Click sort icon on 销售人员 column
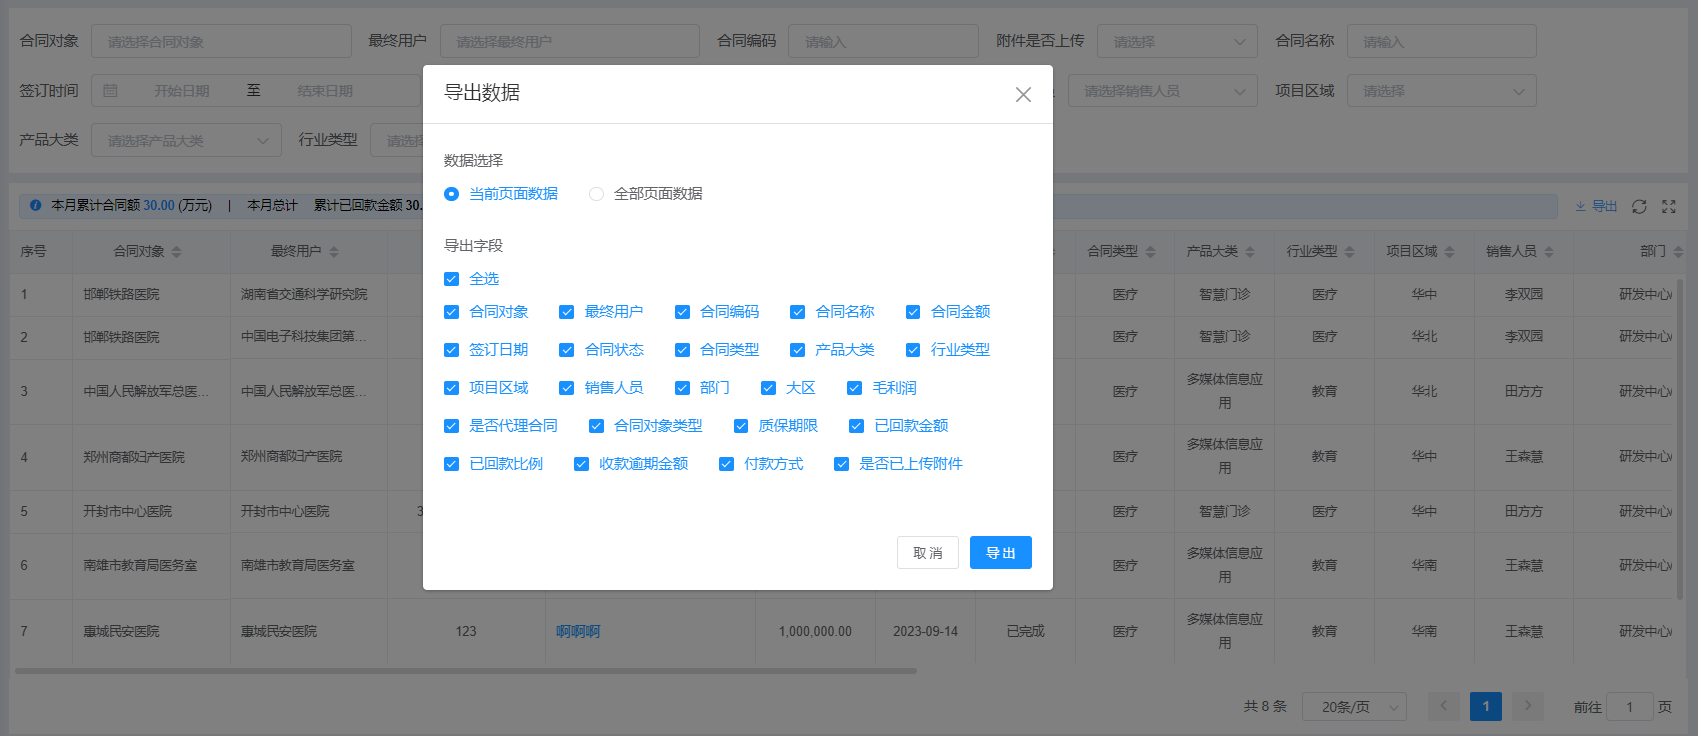The image size is (1698, 736). (1549, 252)
